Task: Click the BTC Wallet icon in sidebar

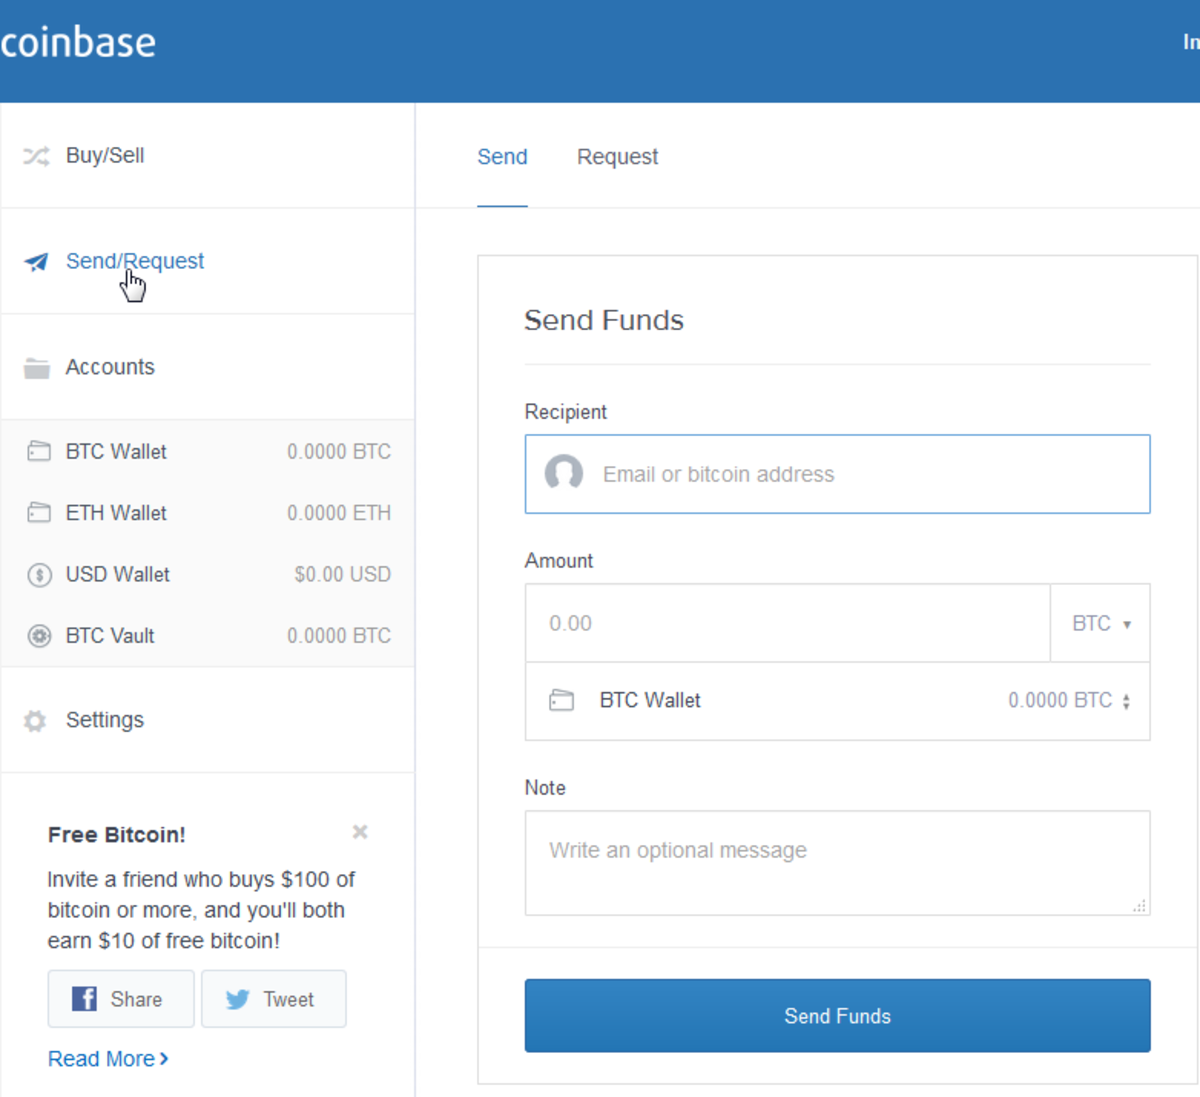Action: (39, 451)
